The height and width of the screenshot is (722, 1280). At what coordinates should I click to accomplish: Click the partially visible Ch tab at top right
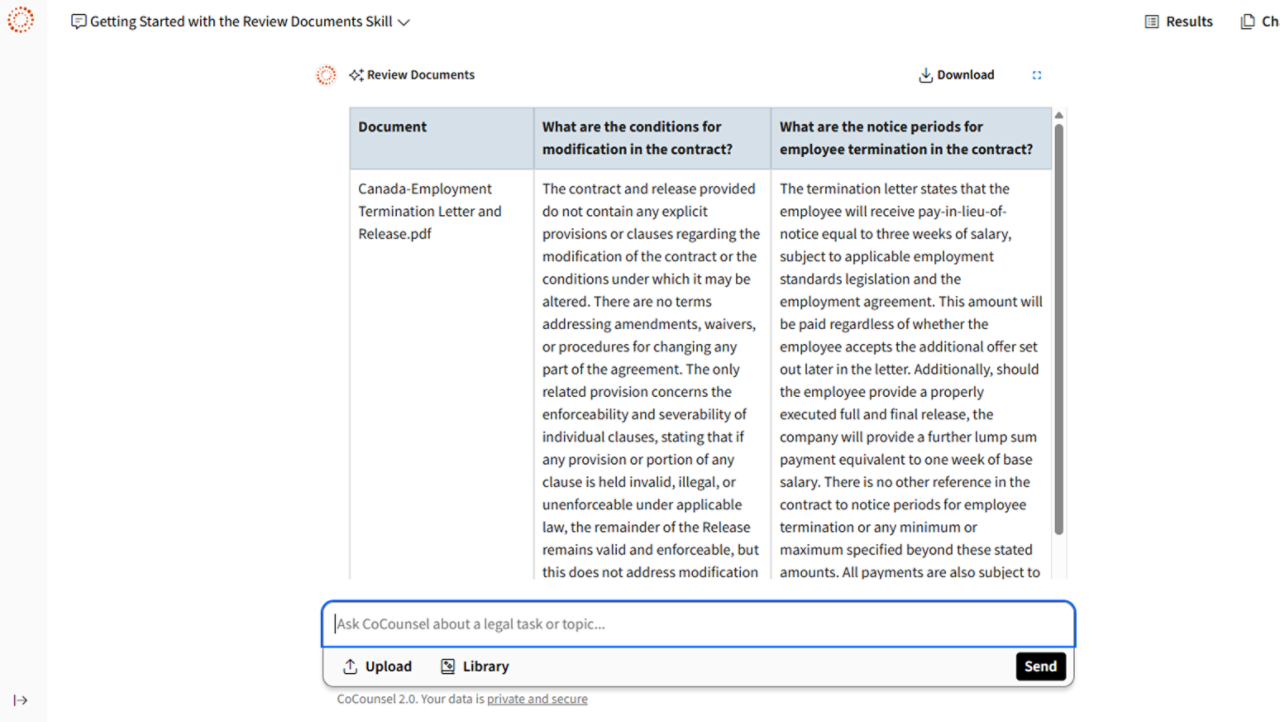(x=1259, y=22)
